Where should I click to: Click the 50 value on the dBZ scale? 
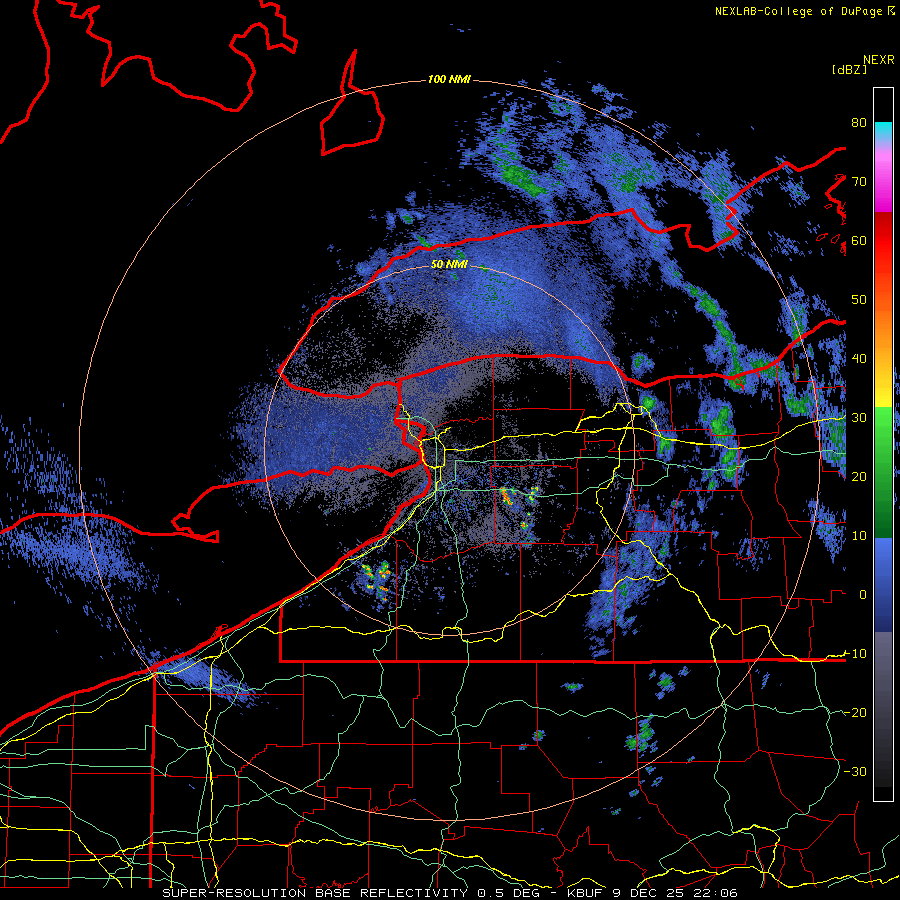coord(859,300)
